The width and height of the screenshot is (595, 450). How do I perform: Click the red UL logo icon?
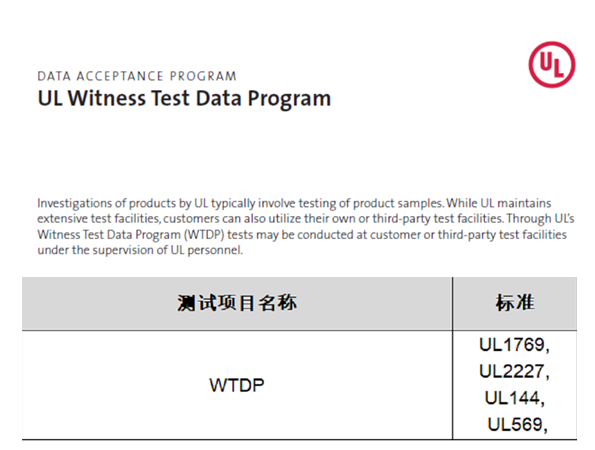coord(552,65)
